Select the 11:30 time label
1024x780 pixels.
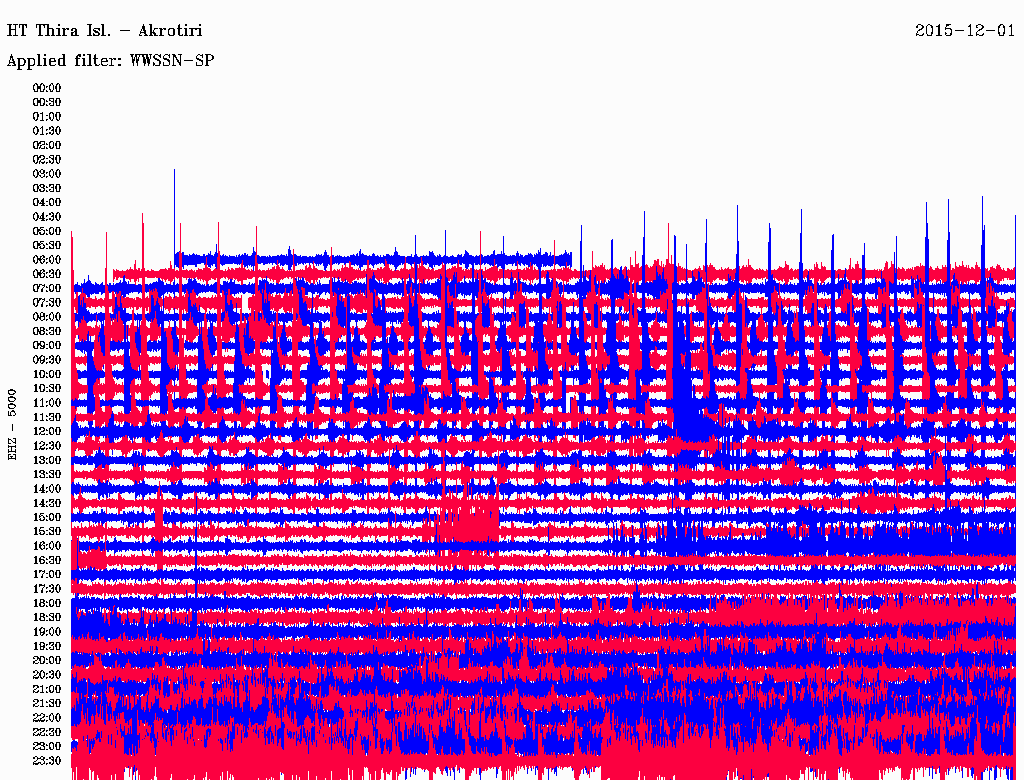pos(47,417)
